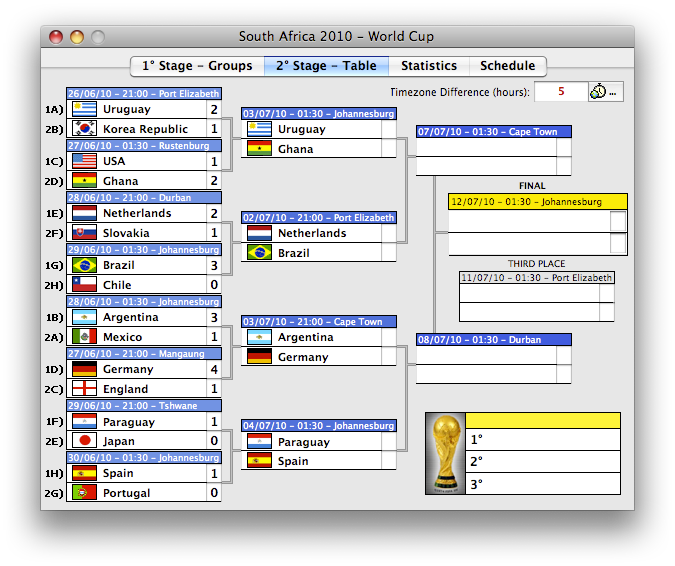Click the 08/07/10 Durban match header
The height and width of the screenshot is (566, 675).
click(494, 340)
